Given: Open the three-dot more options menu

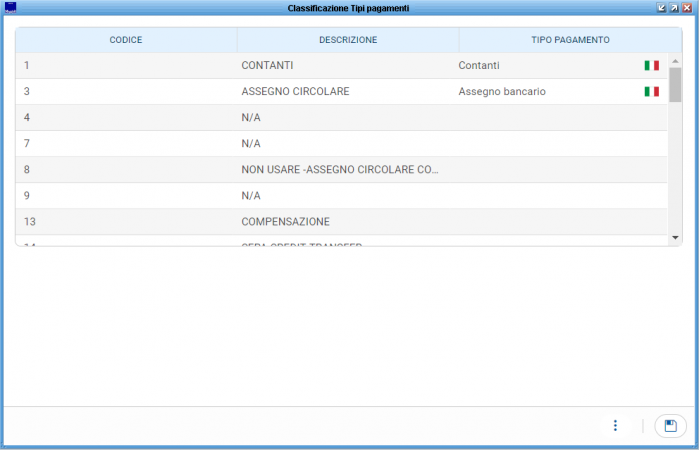Looking at the screenshot, I should tap(615, 426).
